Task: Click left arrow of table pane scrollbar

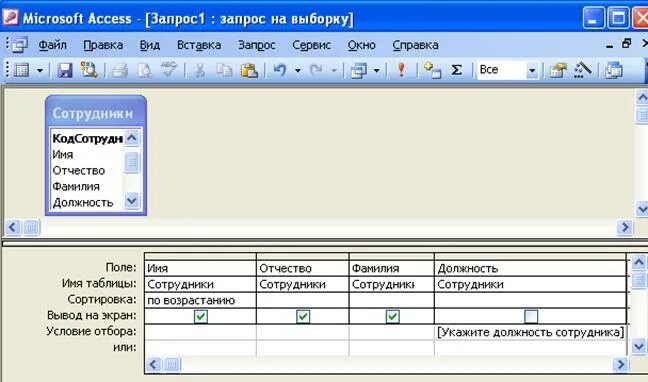Action: click(x=12, y=227)
